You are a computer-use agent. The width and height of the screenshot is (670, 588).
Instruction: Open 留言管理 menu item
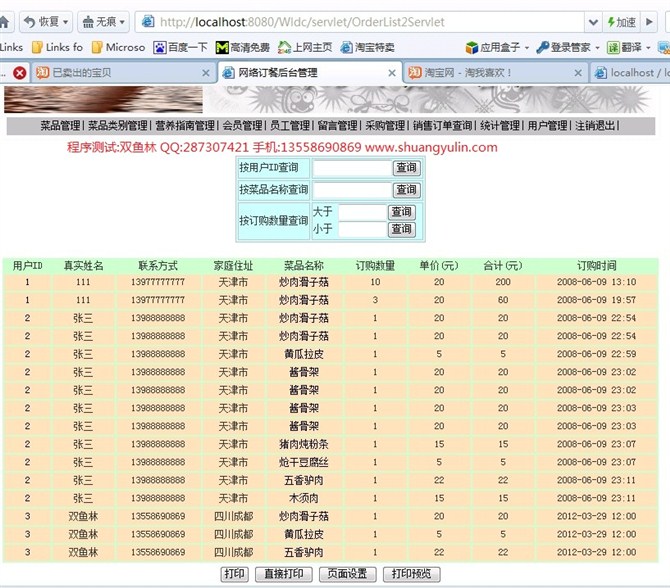coord(337,126)
